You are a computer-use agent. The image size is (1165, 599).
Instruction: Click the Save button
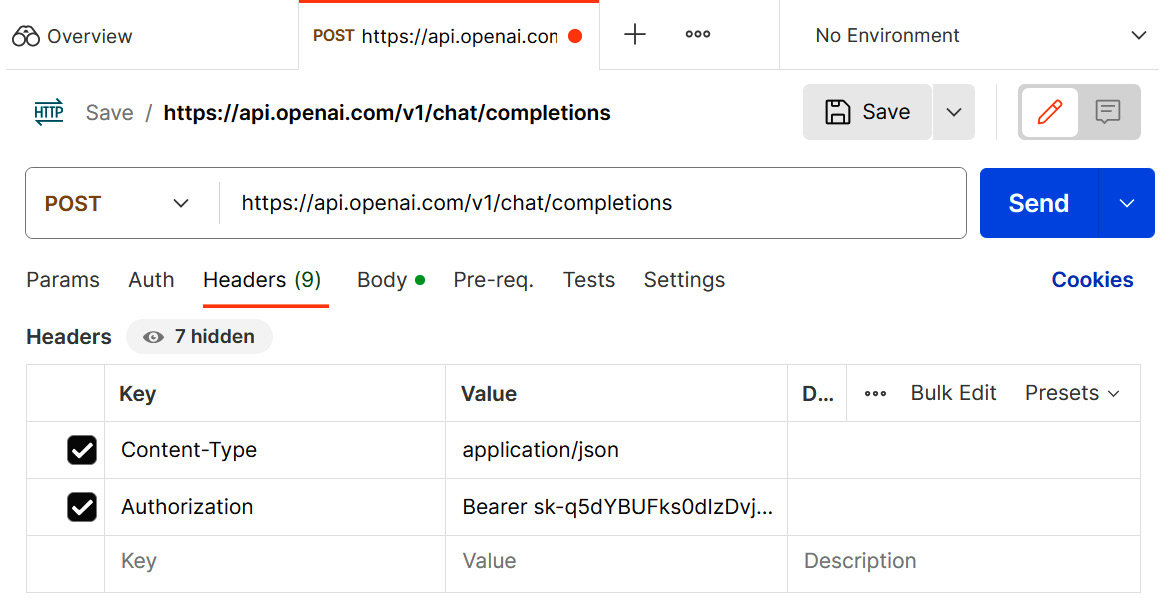tap(867, 111)
